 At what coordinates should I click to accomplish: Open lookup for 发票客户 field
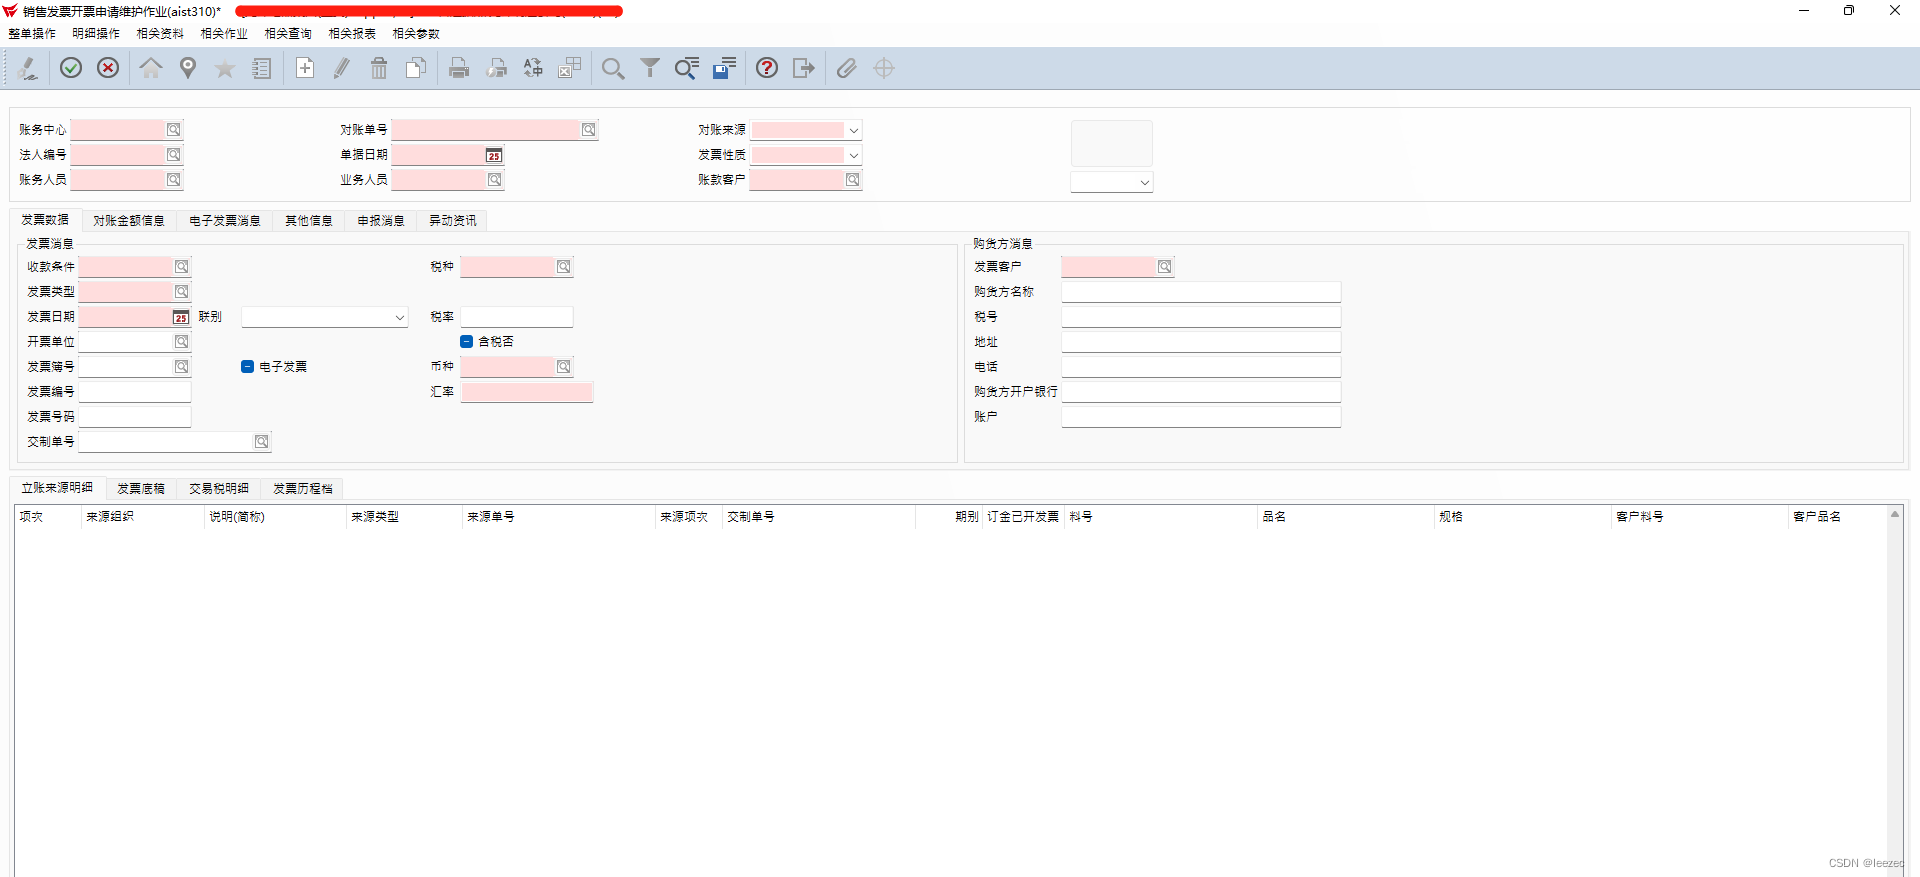(x=1165, y=267)
